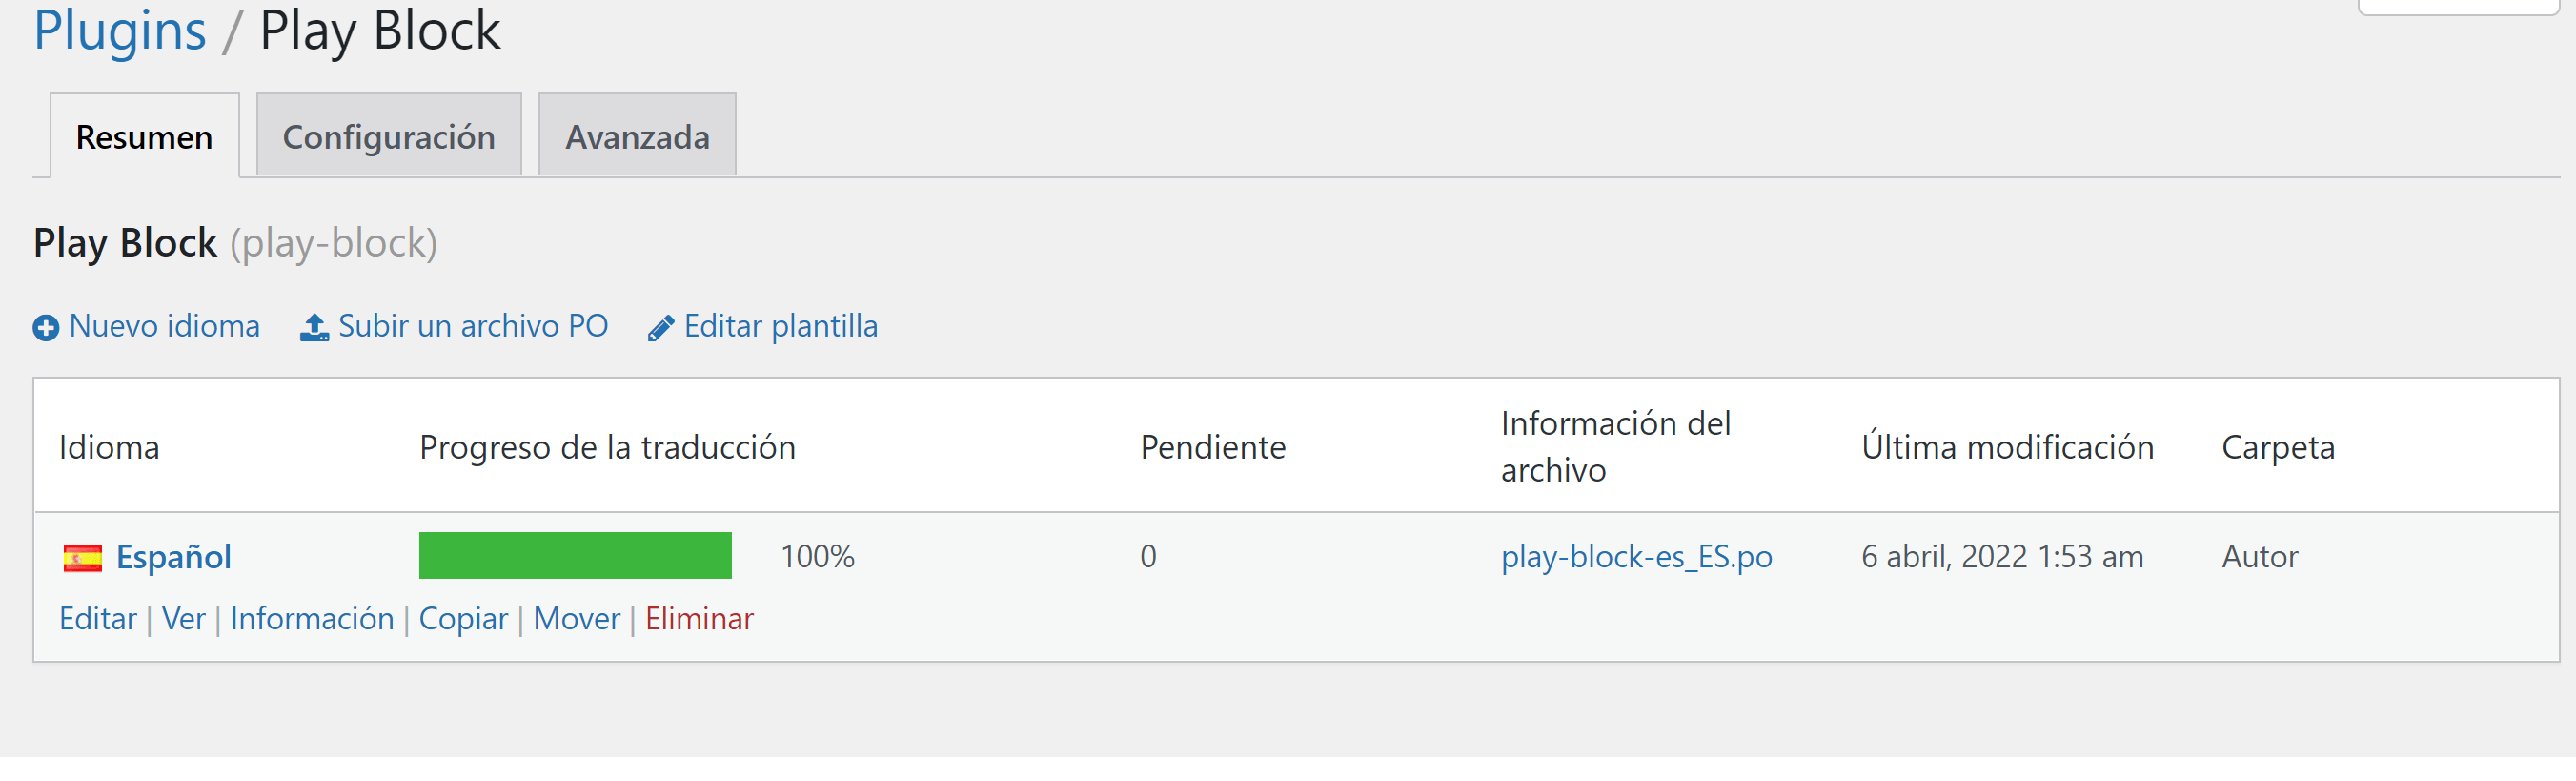Click the upload icon for PO file
Image resolution: width=2576 pixels, height=781 pixels.
click(x=314, y=327)
